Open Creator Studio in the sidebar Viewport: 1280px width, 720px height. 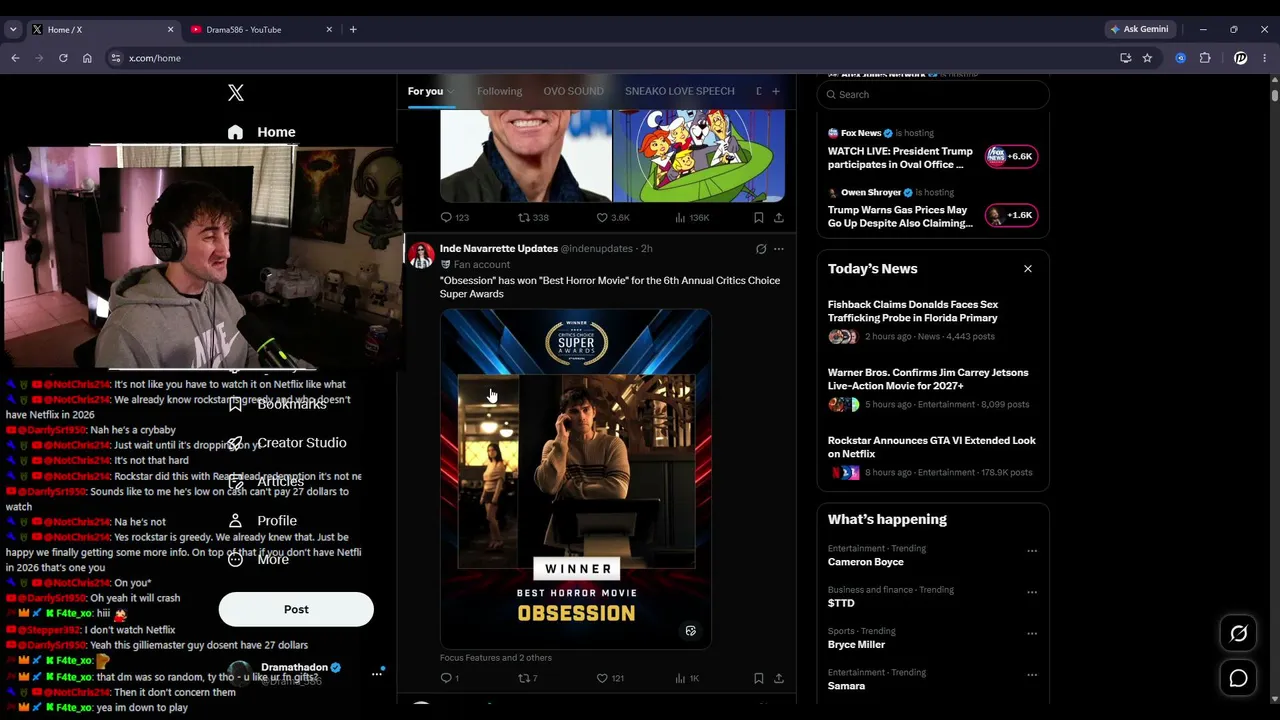[288, 443]
